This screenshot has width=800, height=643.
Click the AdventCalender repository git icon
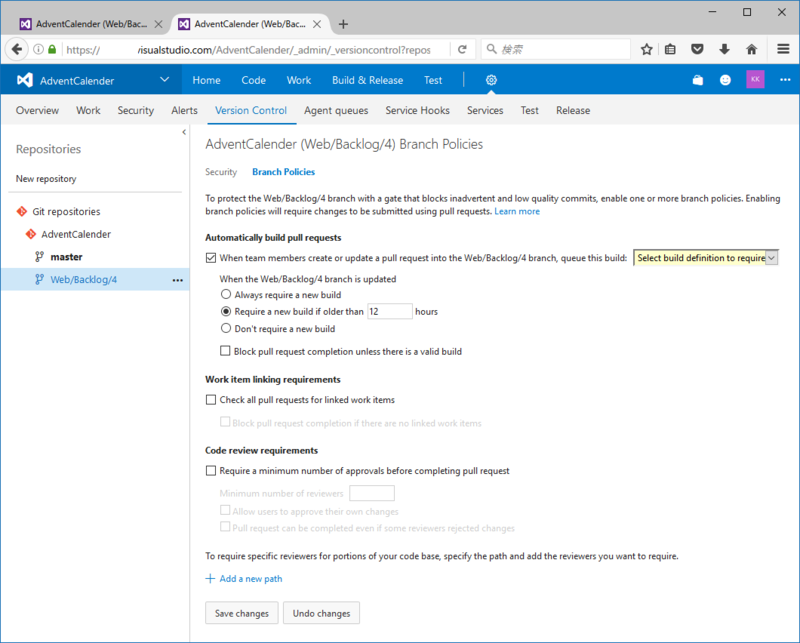tap(31, 234)
